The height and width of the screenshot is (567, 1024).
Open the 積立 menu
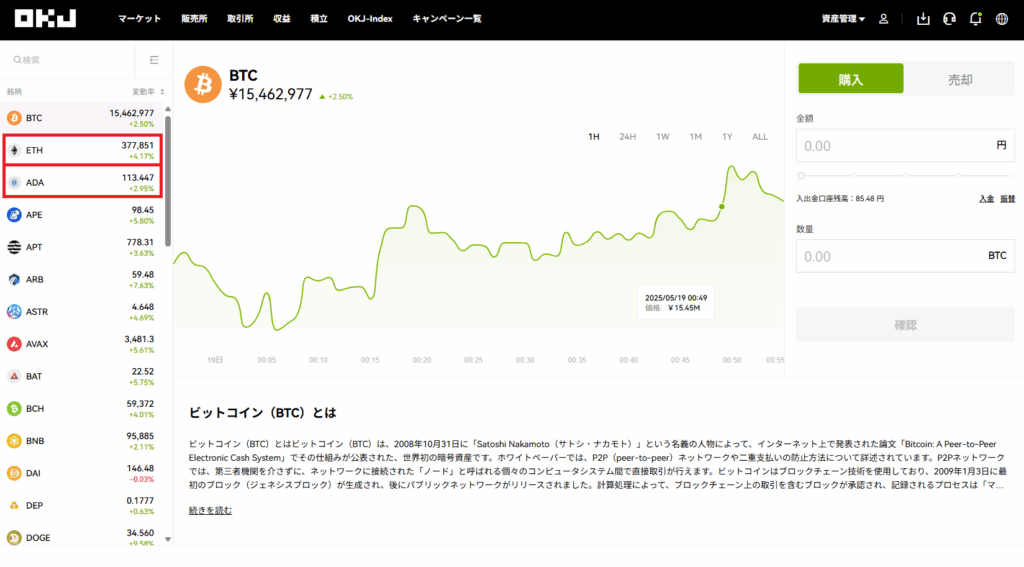coord(319,19)
